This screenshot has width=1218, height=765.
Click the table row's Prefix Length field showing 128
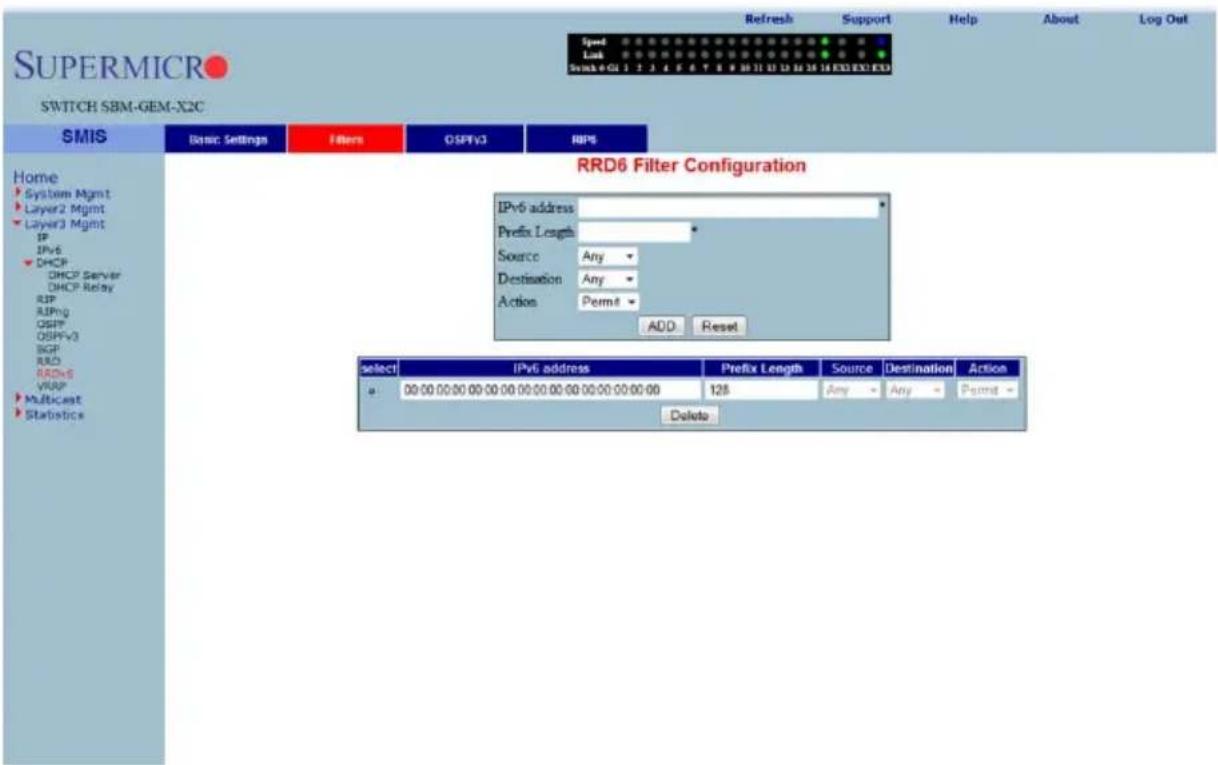coord(762,391)
